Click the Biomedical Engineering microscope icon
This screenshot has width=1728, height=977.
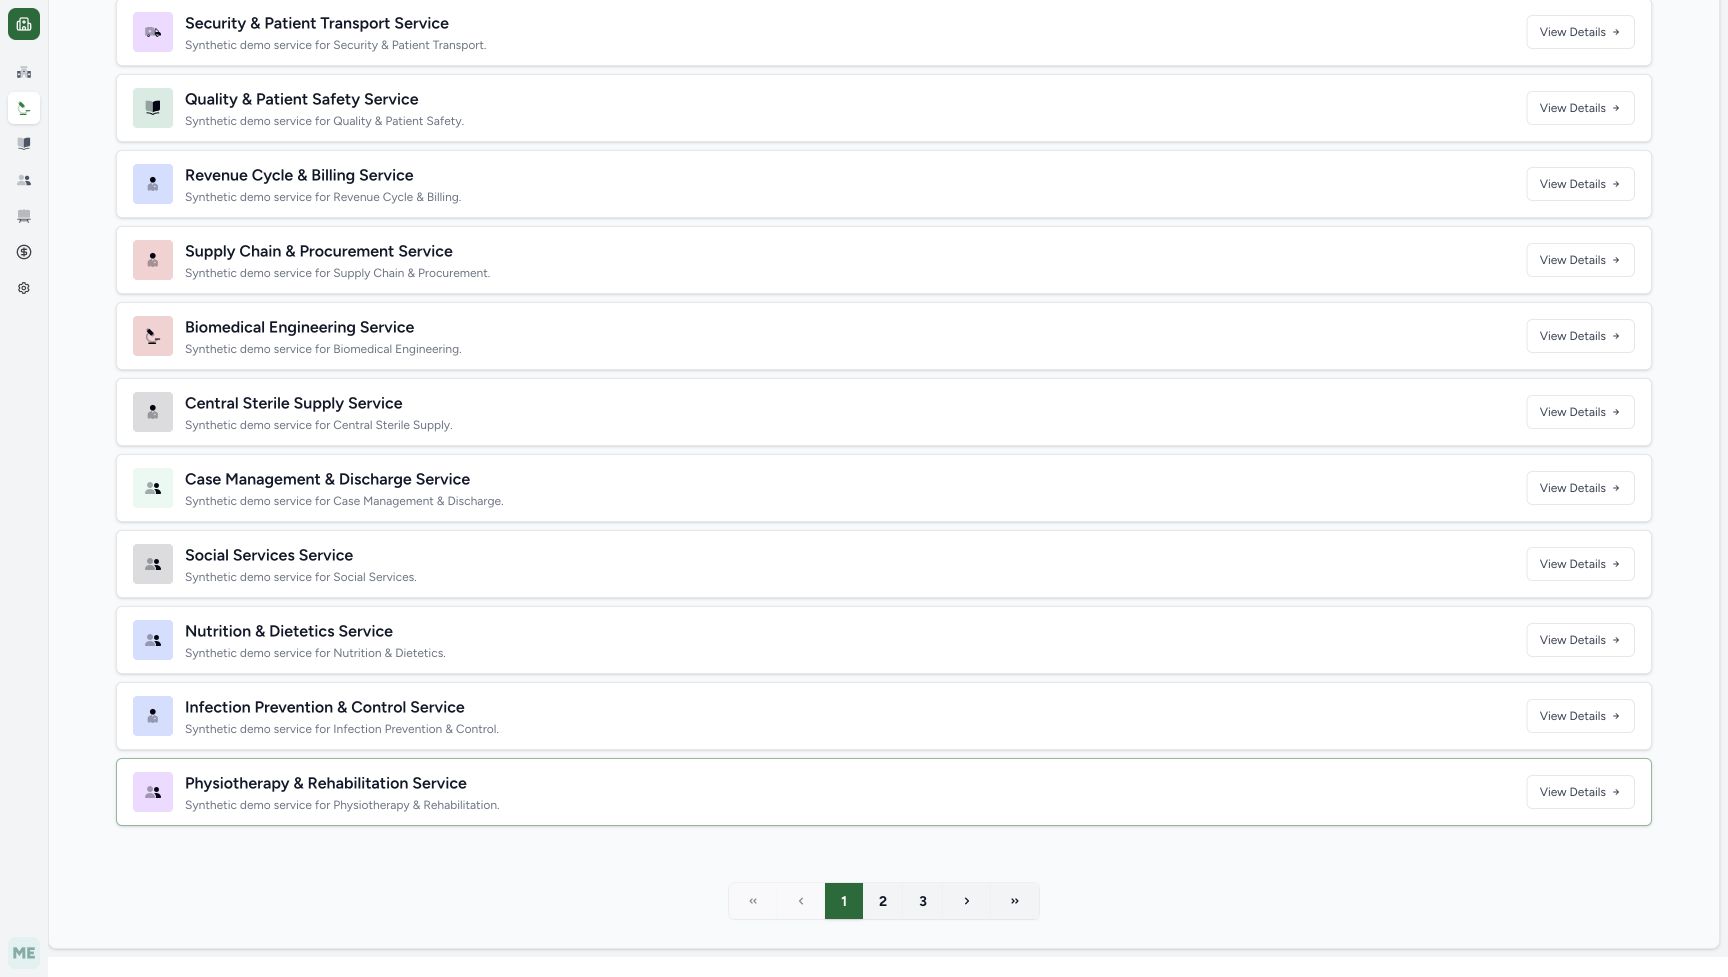[x=153, y=336]
